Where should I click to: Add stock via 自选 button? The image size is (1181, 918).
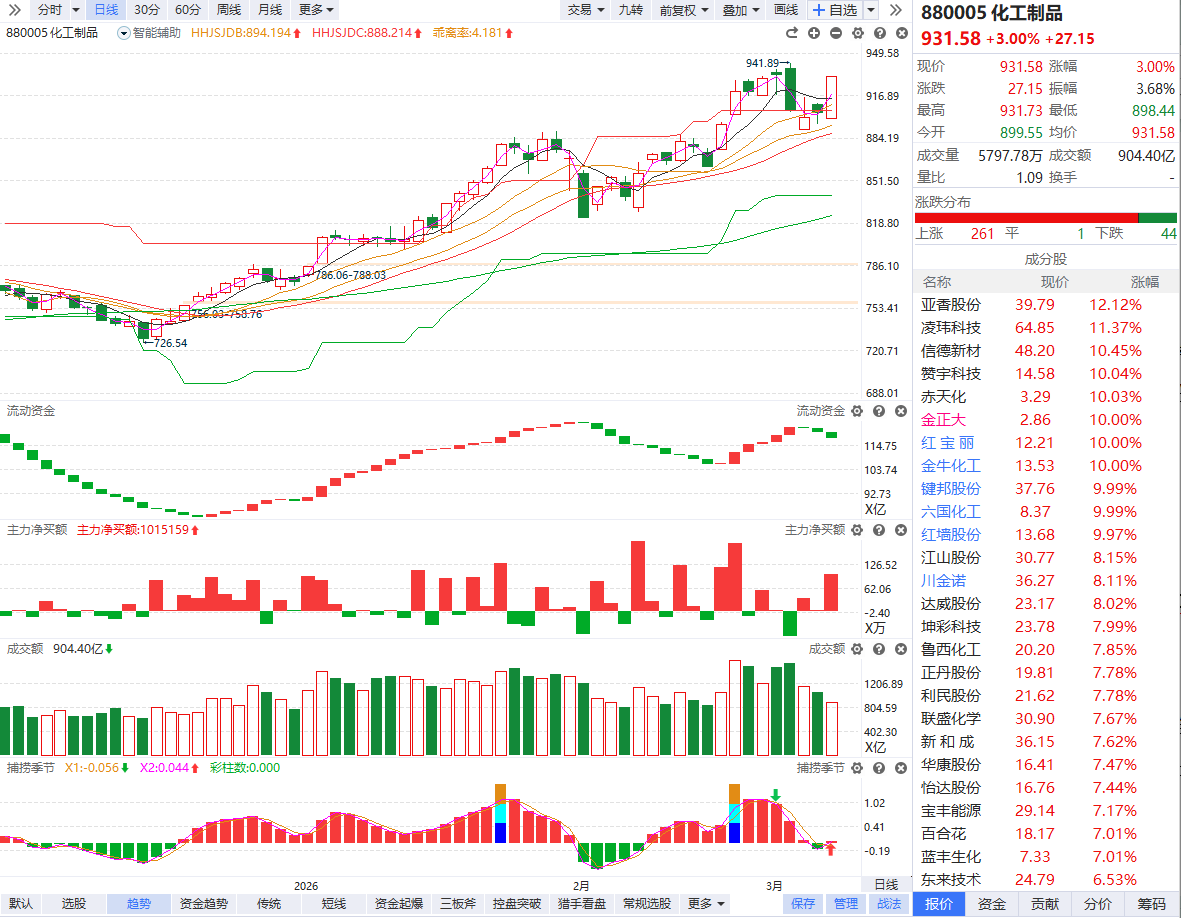pos(835,10)
